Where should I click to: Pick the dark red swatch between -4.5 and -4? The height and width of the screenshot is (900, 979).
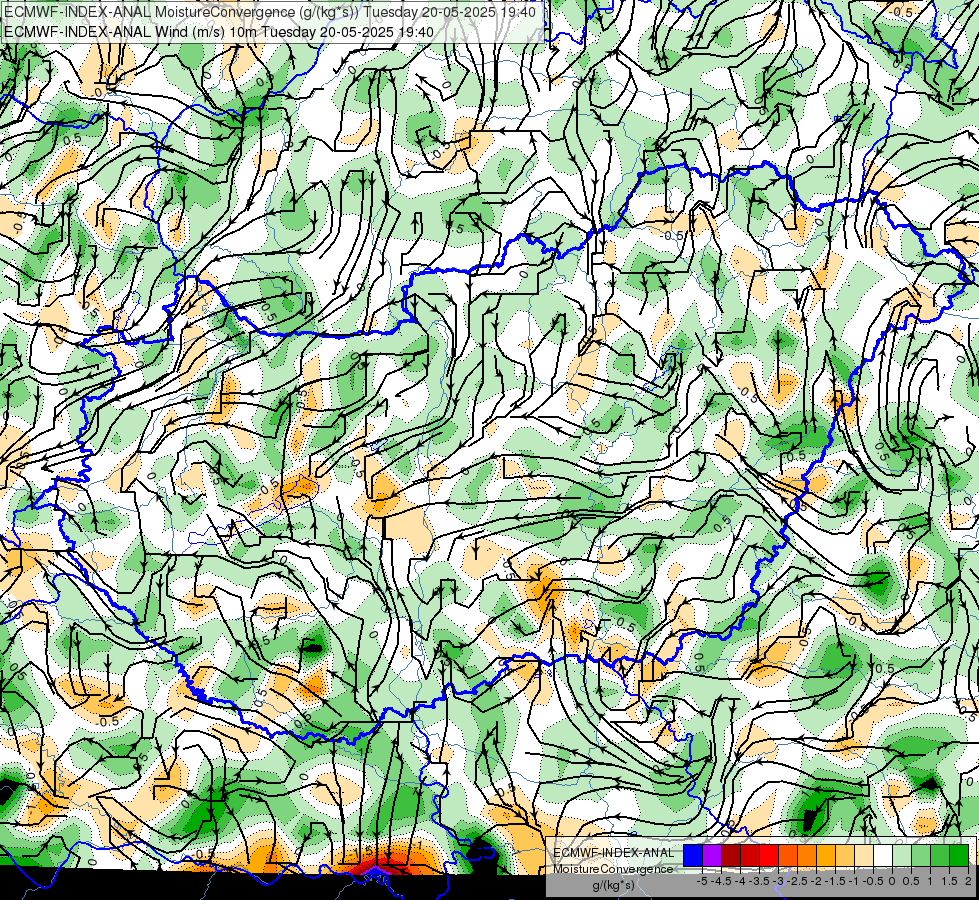pyautogui.click(x=731, y=855)
